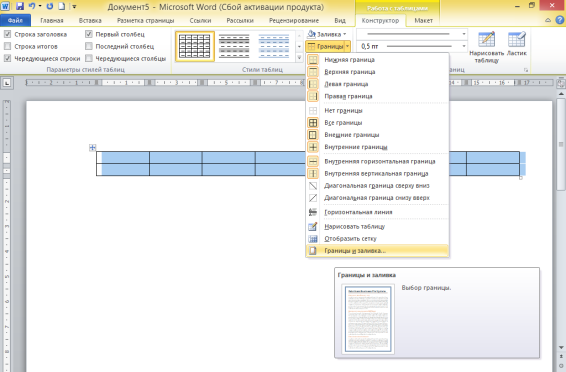Toggle Первый столбец checkbox
The width and height of the screenshot is (566, 372).
pyautogui.click(x=89, y=34)
